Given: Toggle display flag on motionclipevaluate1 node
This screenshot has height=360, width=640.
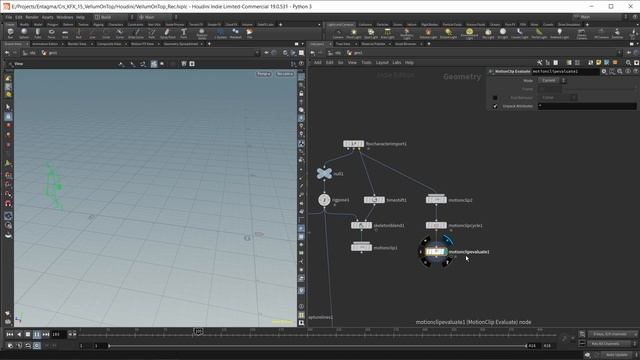Looking at the screenshot, I should 447,241.
